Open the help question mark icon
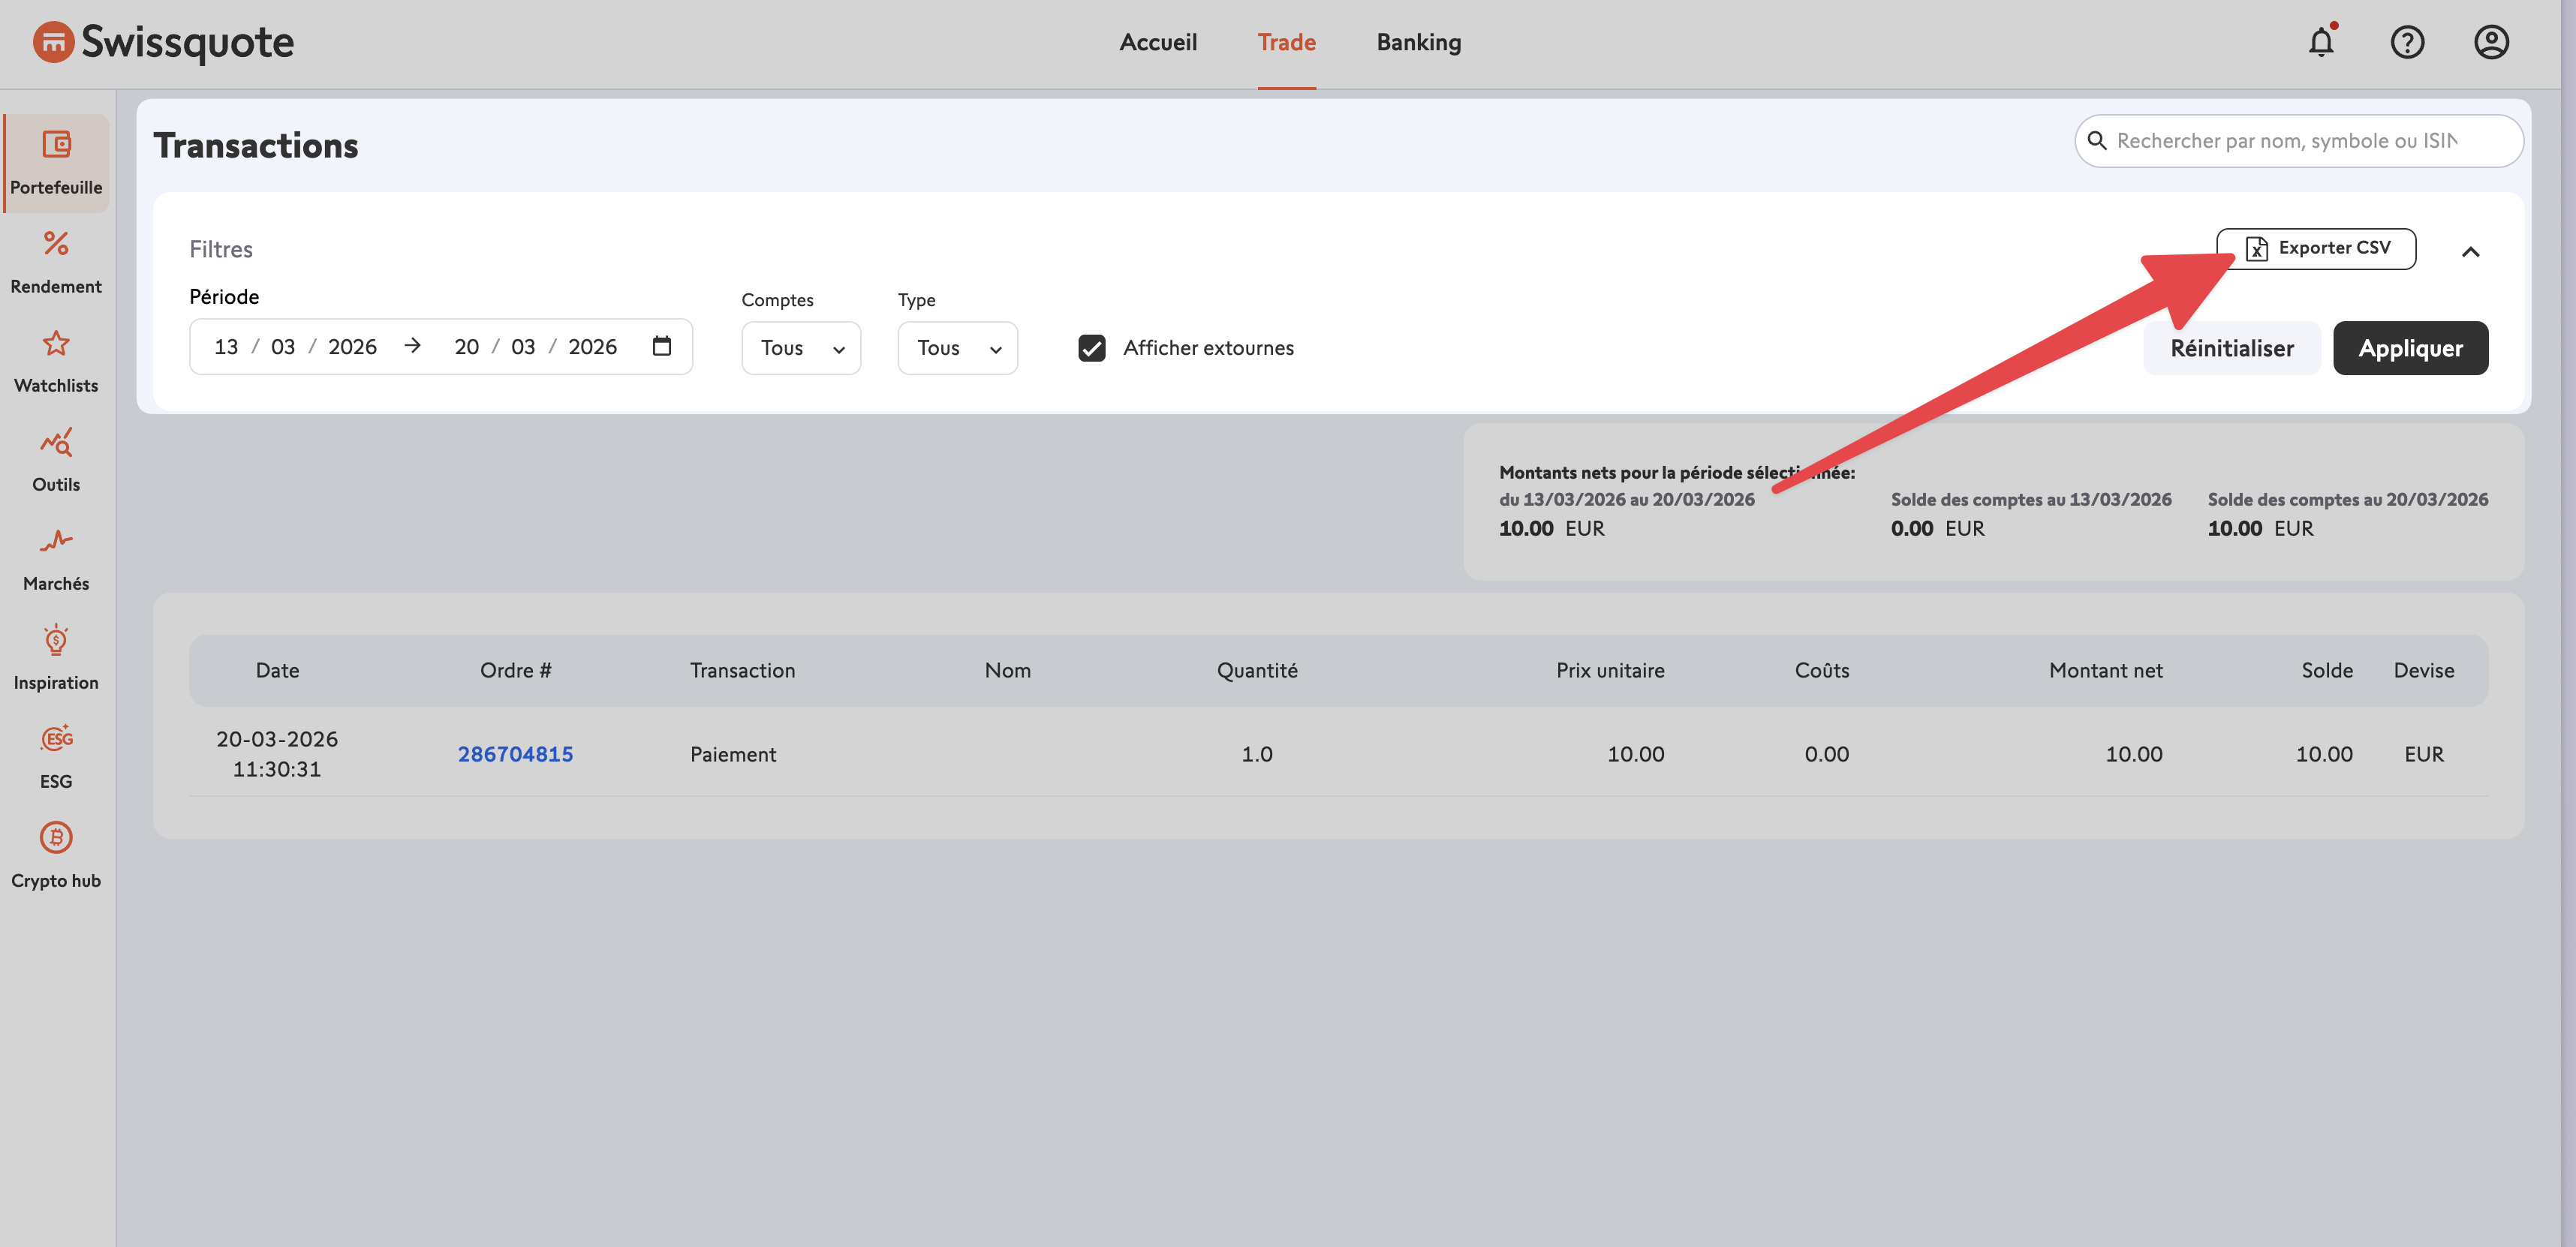2576x1247 pixels. [x=2406, y=42]
